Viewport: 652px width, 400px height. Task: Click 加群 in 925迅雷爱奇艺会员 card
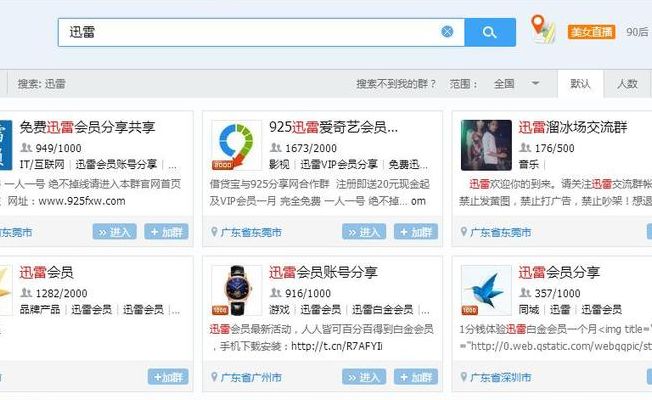(x=416, y=232)
